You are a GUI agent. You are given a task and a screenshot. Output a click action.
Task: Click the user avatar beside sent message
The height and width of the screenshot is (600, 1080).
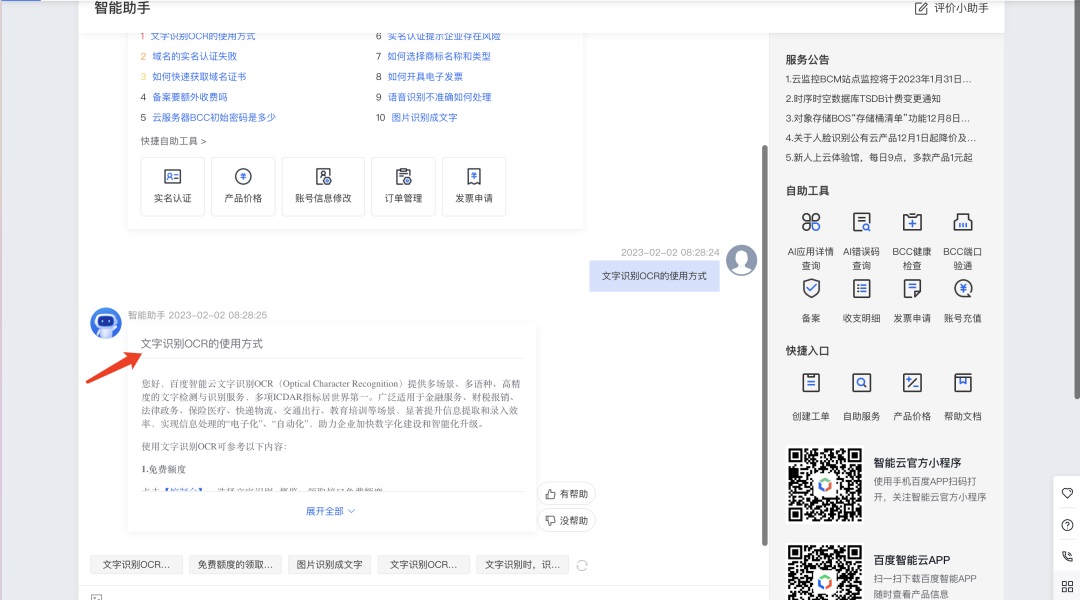coord(741,260)
